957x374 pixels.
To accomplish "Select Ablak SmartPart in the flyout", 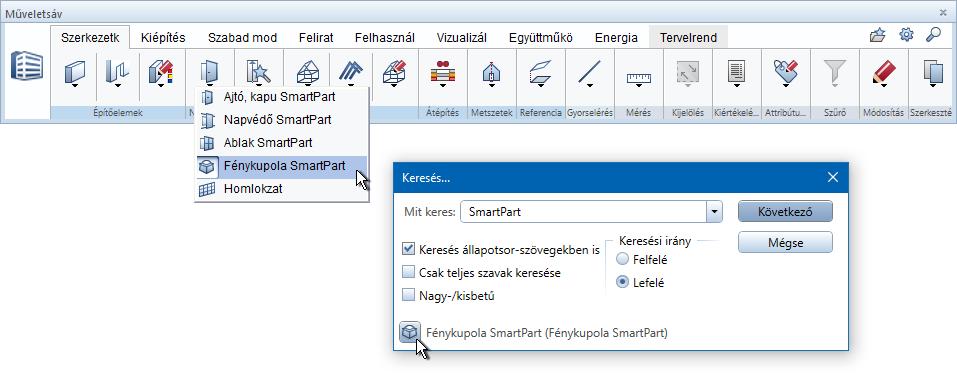I will pyautogui.click(x=281, y=143).
